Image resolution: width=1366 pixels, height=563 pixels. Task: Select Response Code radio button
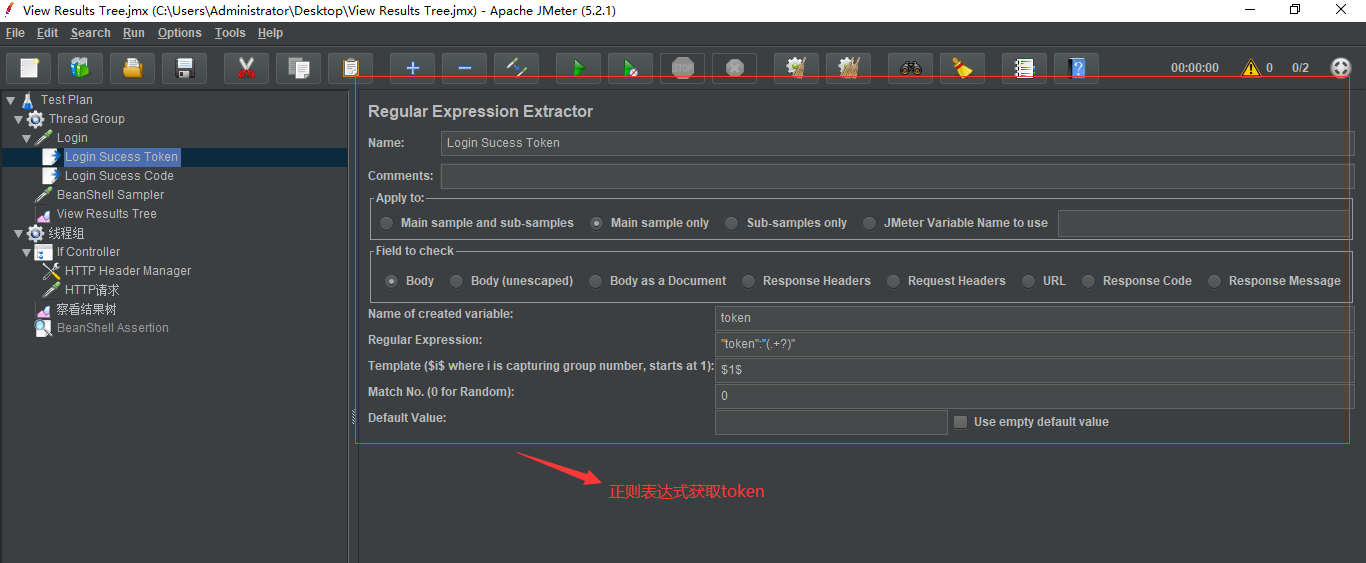[1089, 281]
